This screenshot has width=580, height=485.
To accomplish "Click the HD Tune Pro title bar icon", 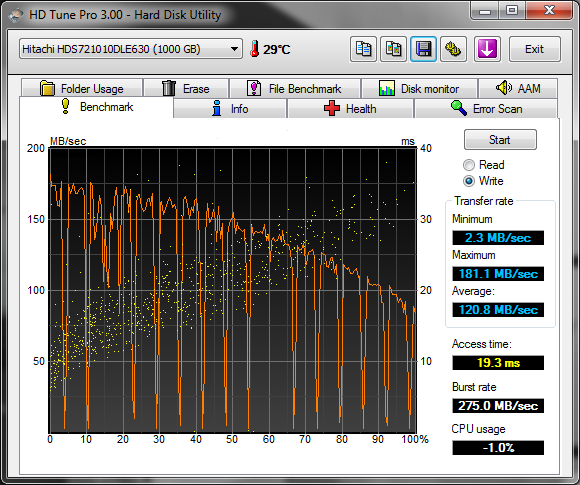I will 16,15.
